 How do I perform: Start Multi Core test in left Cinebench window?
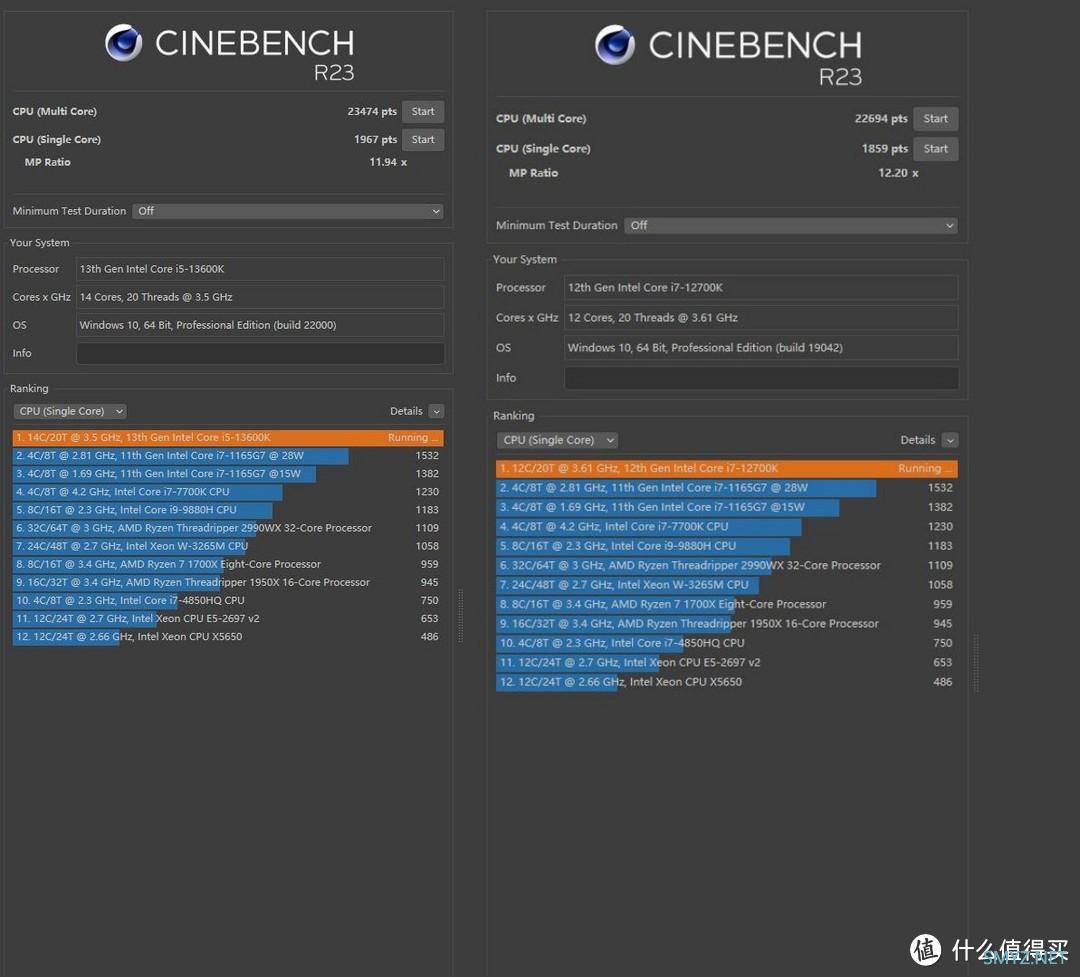coord(423,112)
